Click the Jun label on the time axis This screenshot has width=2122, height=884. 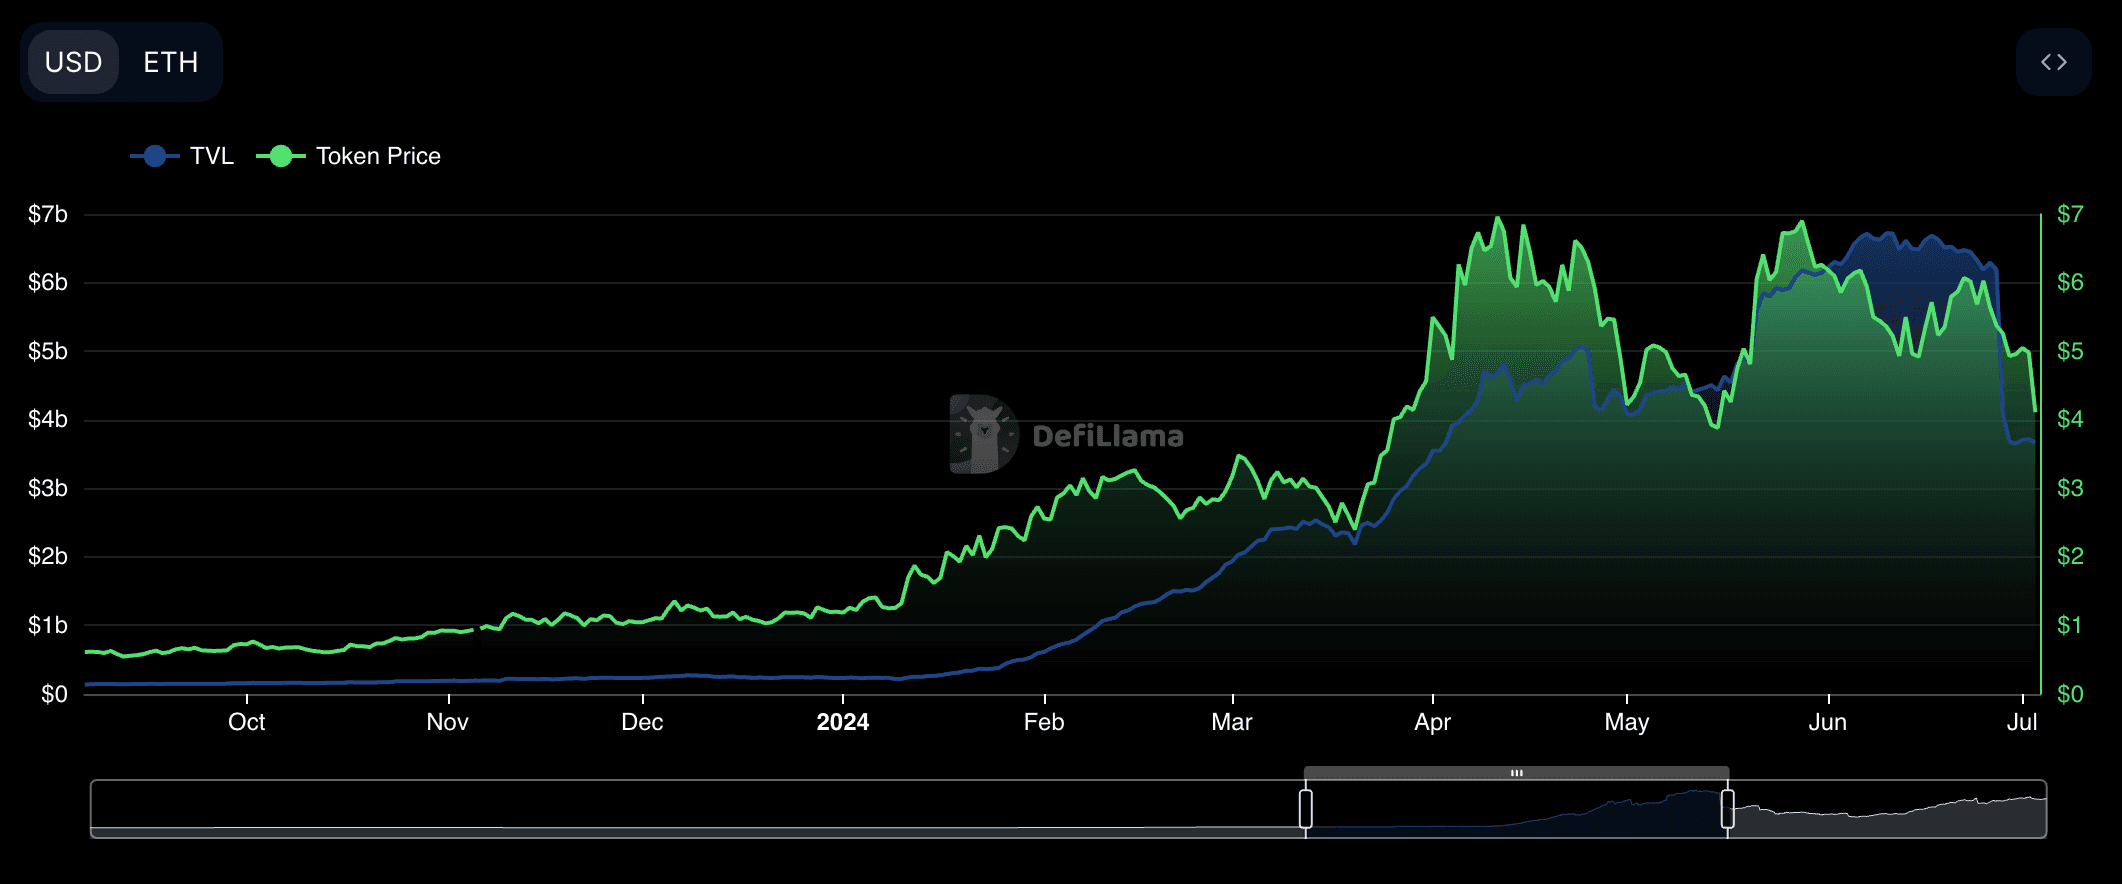[x=1827, y=722]
